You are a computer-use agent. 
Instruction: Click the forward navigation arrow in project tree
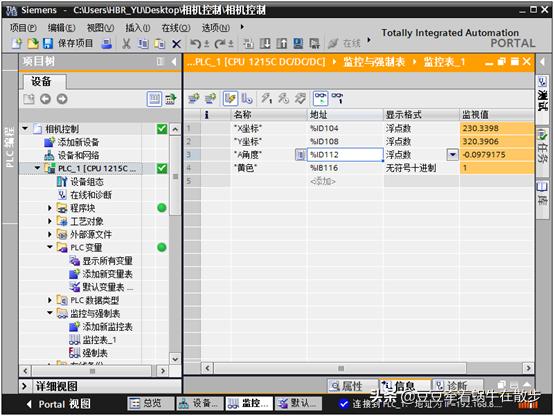coord(62,99)
